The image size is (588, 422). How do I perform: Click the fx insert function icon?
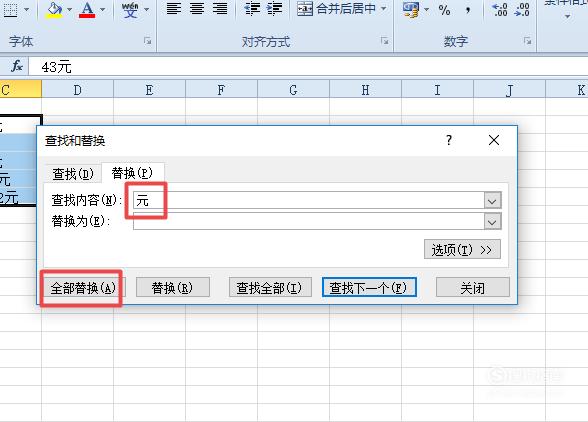pyautogui.click(x=16, y=66)
